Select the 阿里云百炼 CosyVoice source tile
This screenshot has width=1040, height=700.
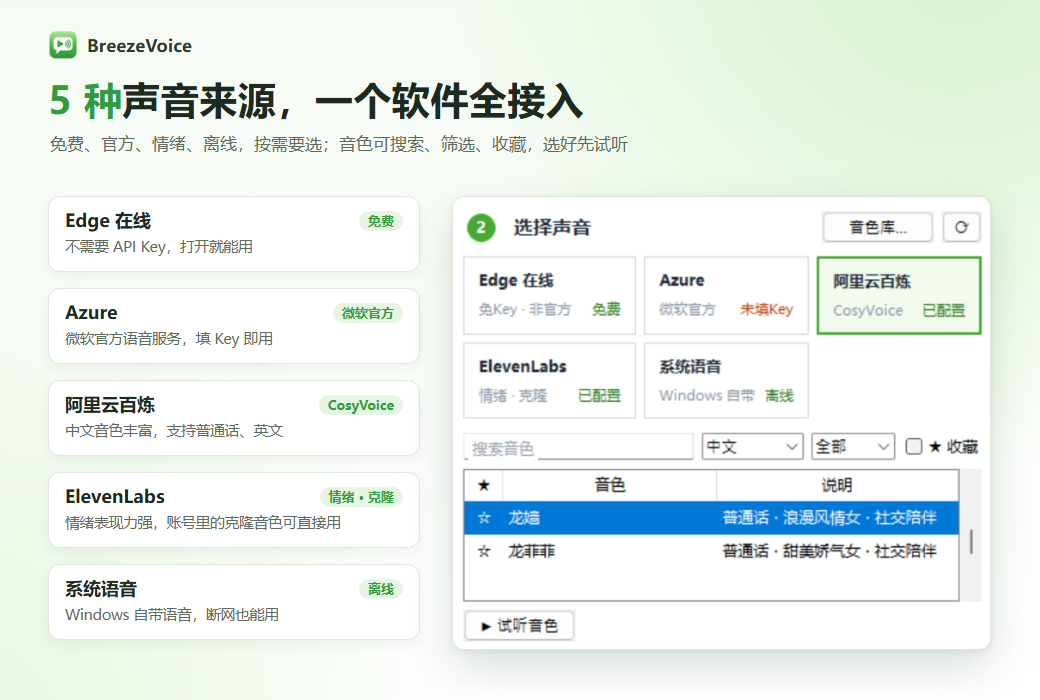(x=899, y=295)
